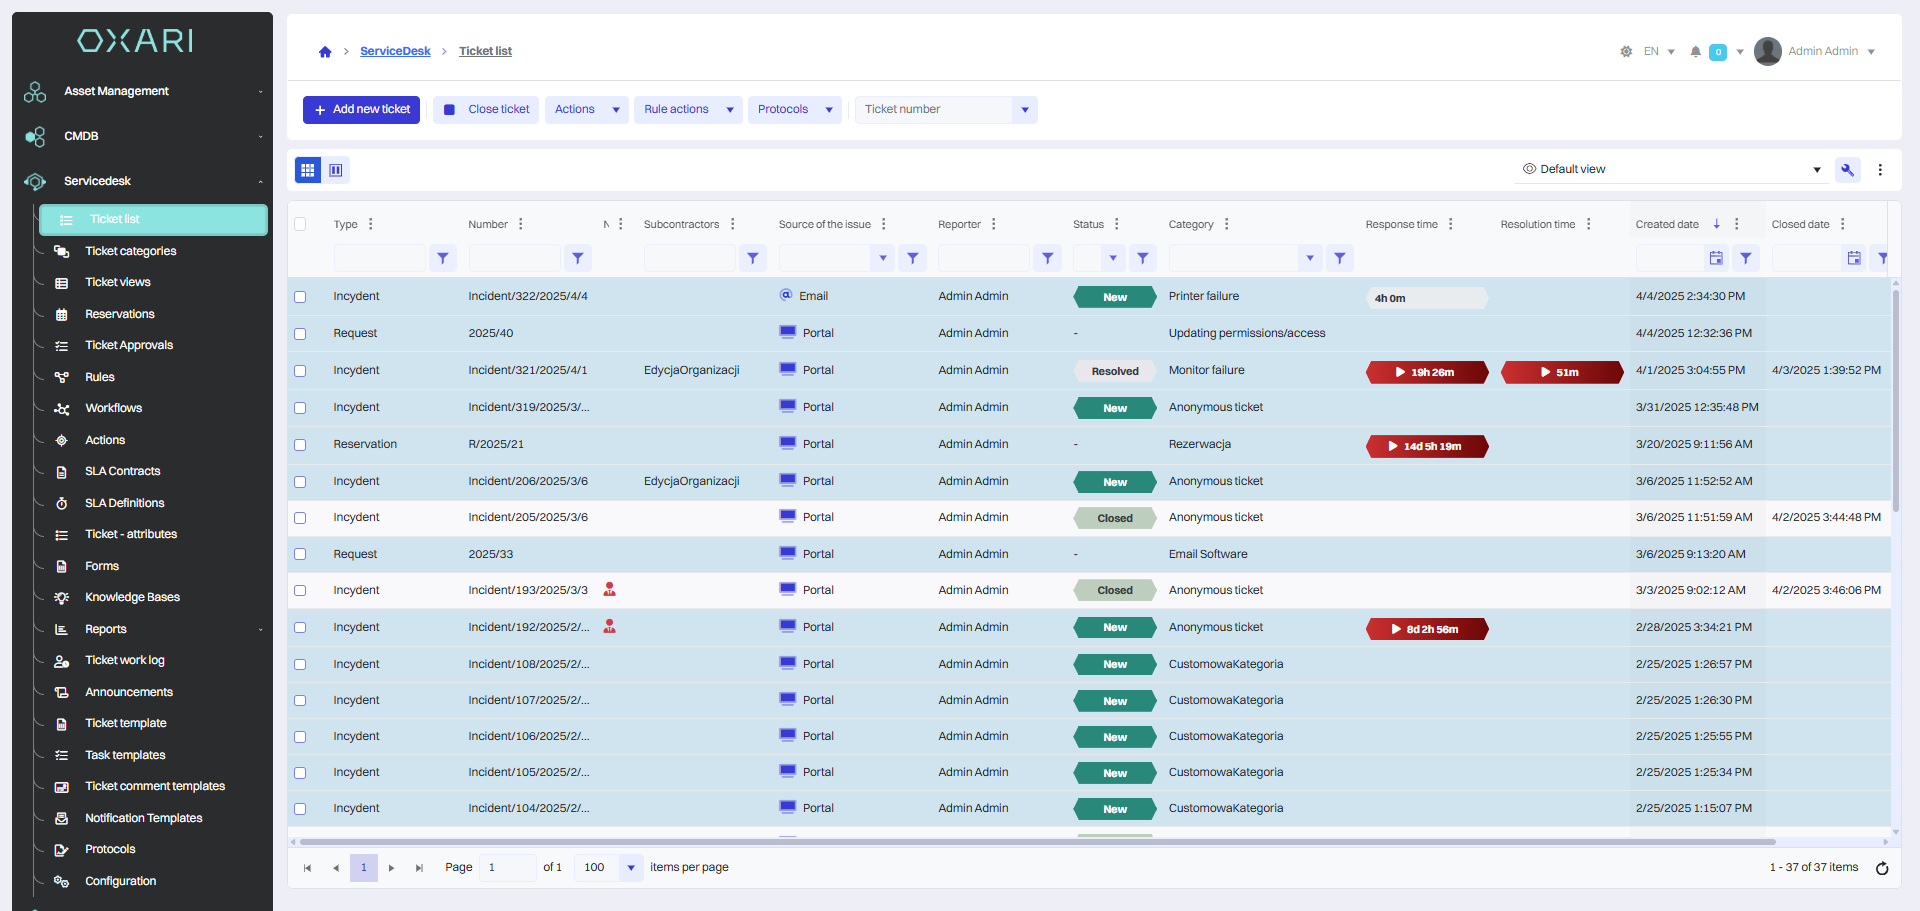Click Add new ticket button
Viewport: 1920px width, 911px height.
click(361, 110)
